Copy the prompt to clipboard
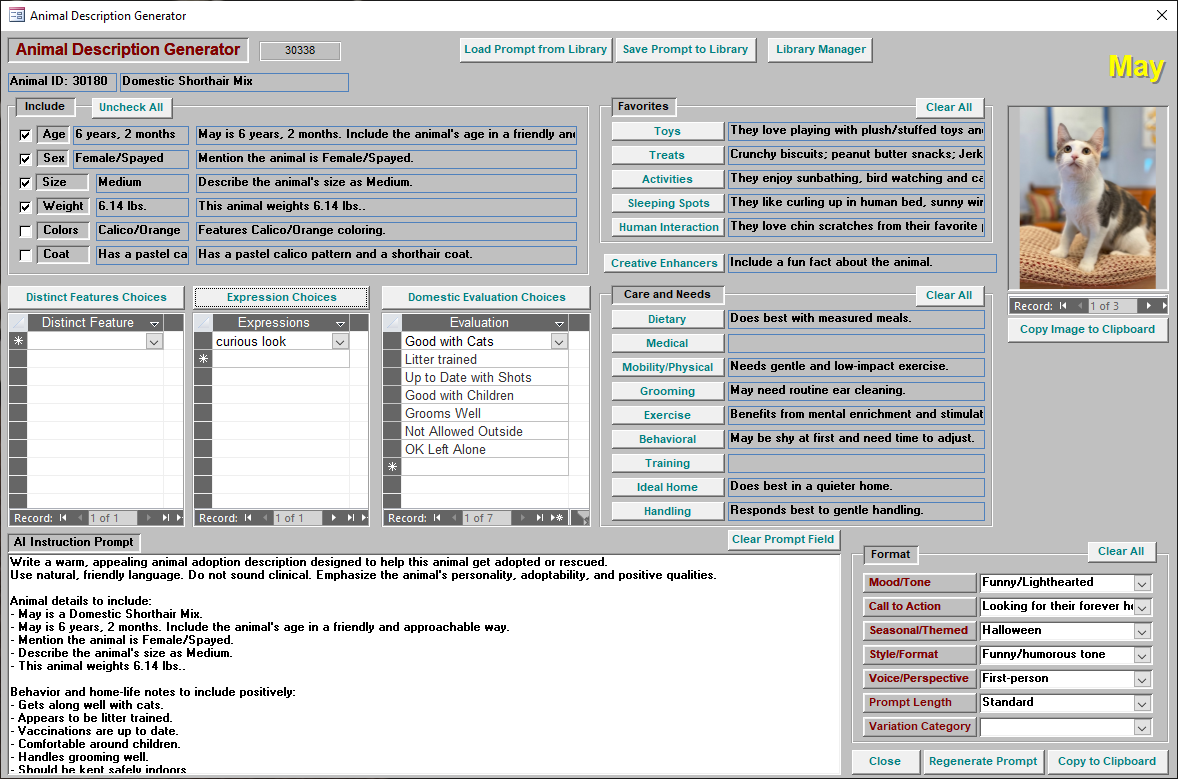The height and width of the screenshot is (779, 1178). point(1107,761)
